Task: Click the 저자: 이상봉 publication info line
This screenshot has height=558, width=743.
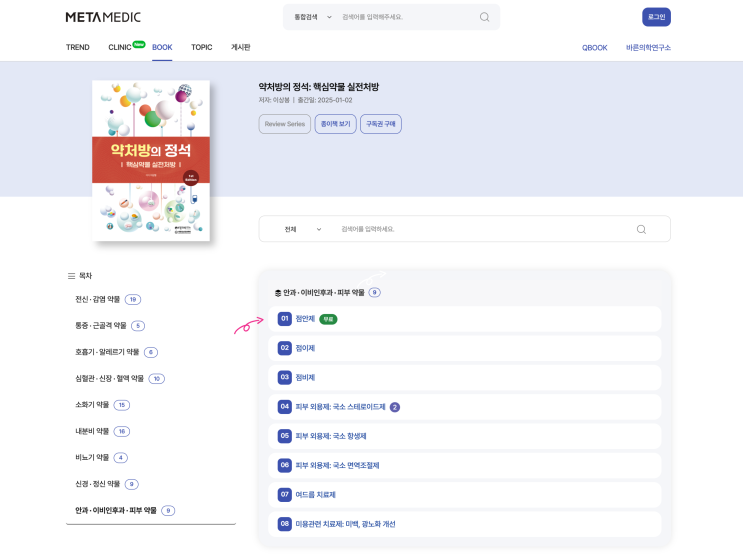Action: tap(305, 100)
